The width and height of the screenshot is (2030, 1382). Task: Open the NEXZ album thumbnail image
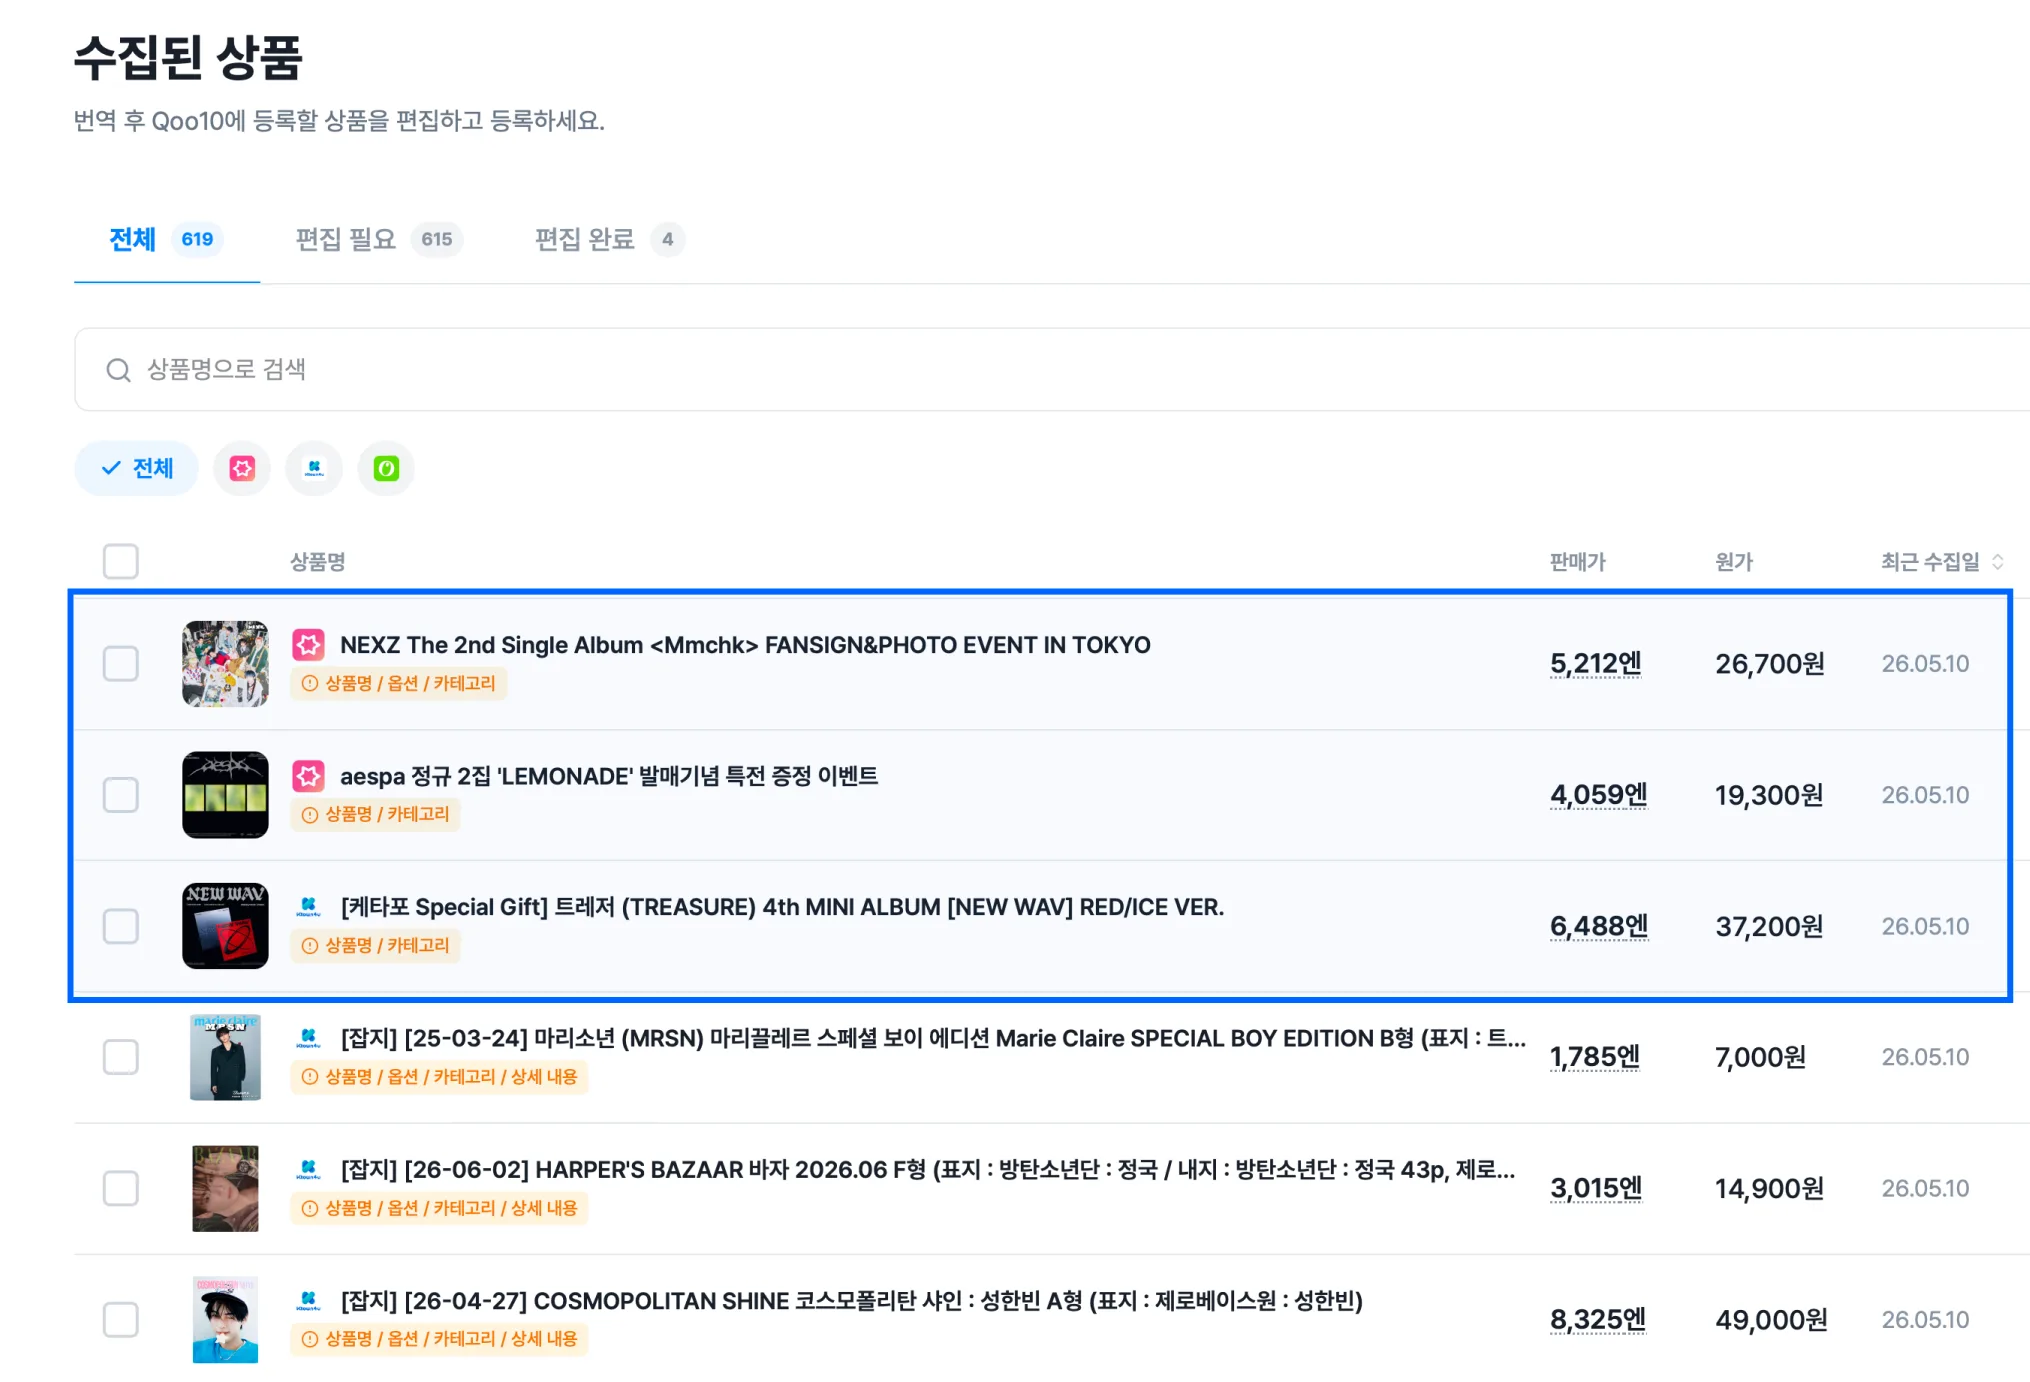pos(225,664)
